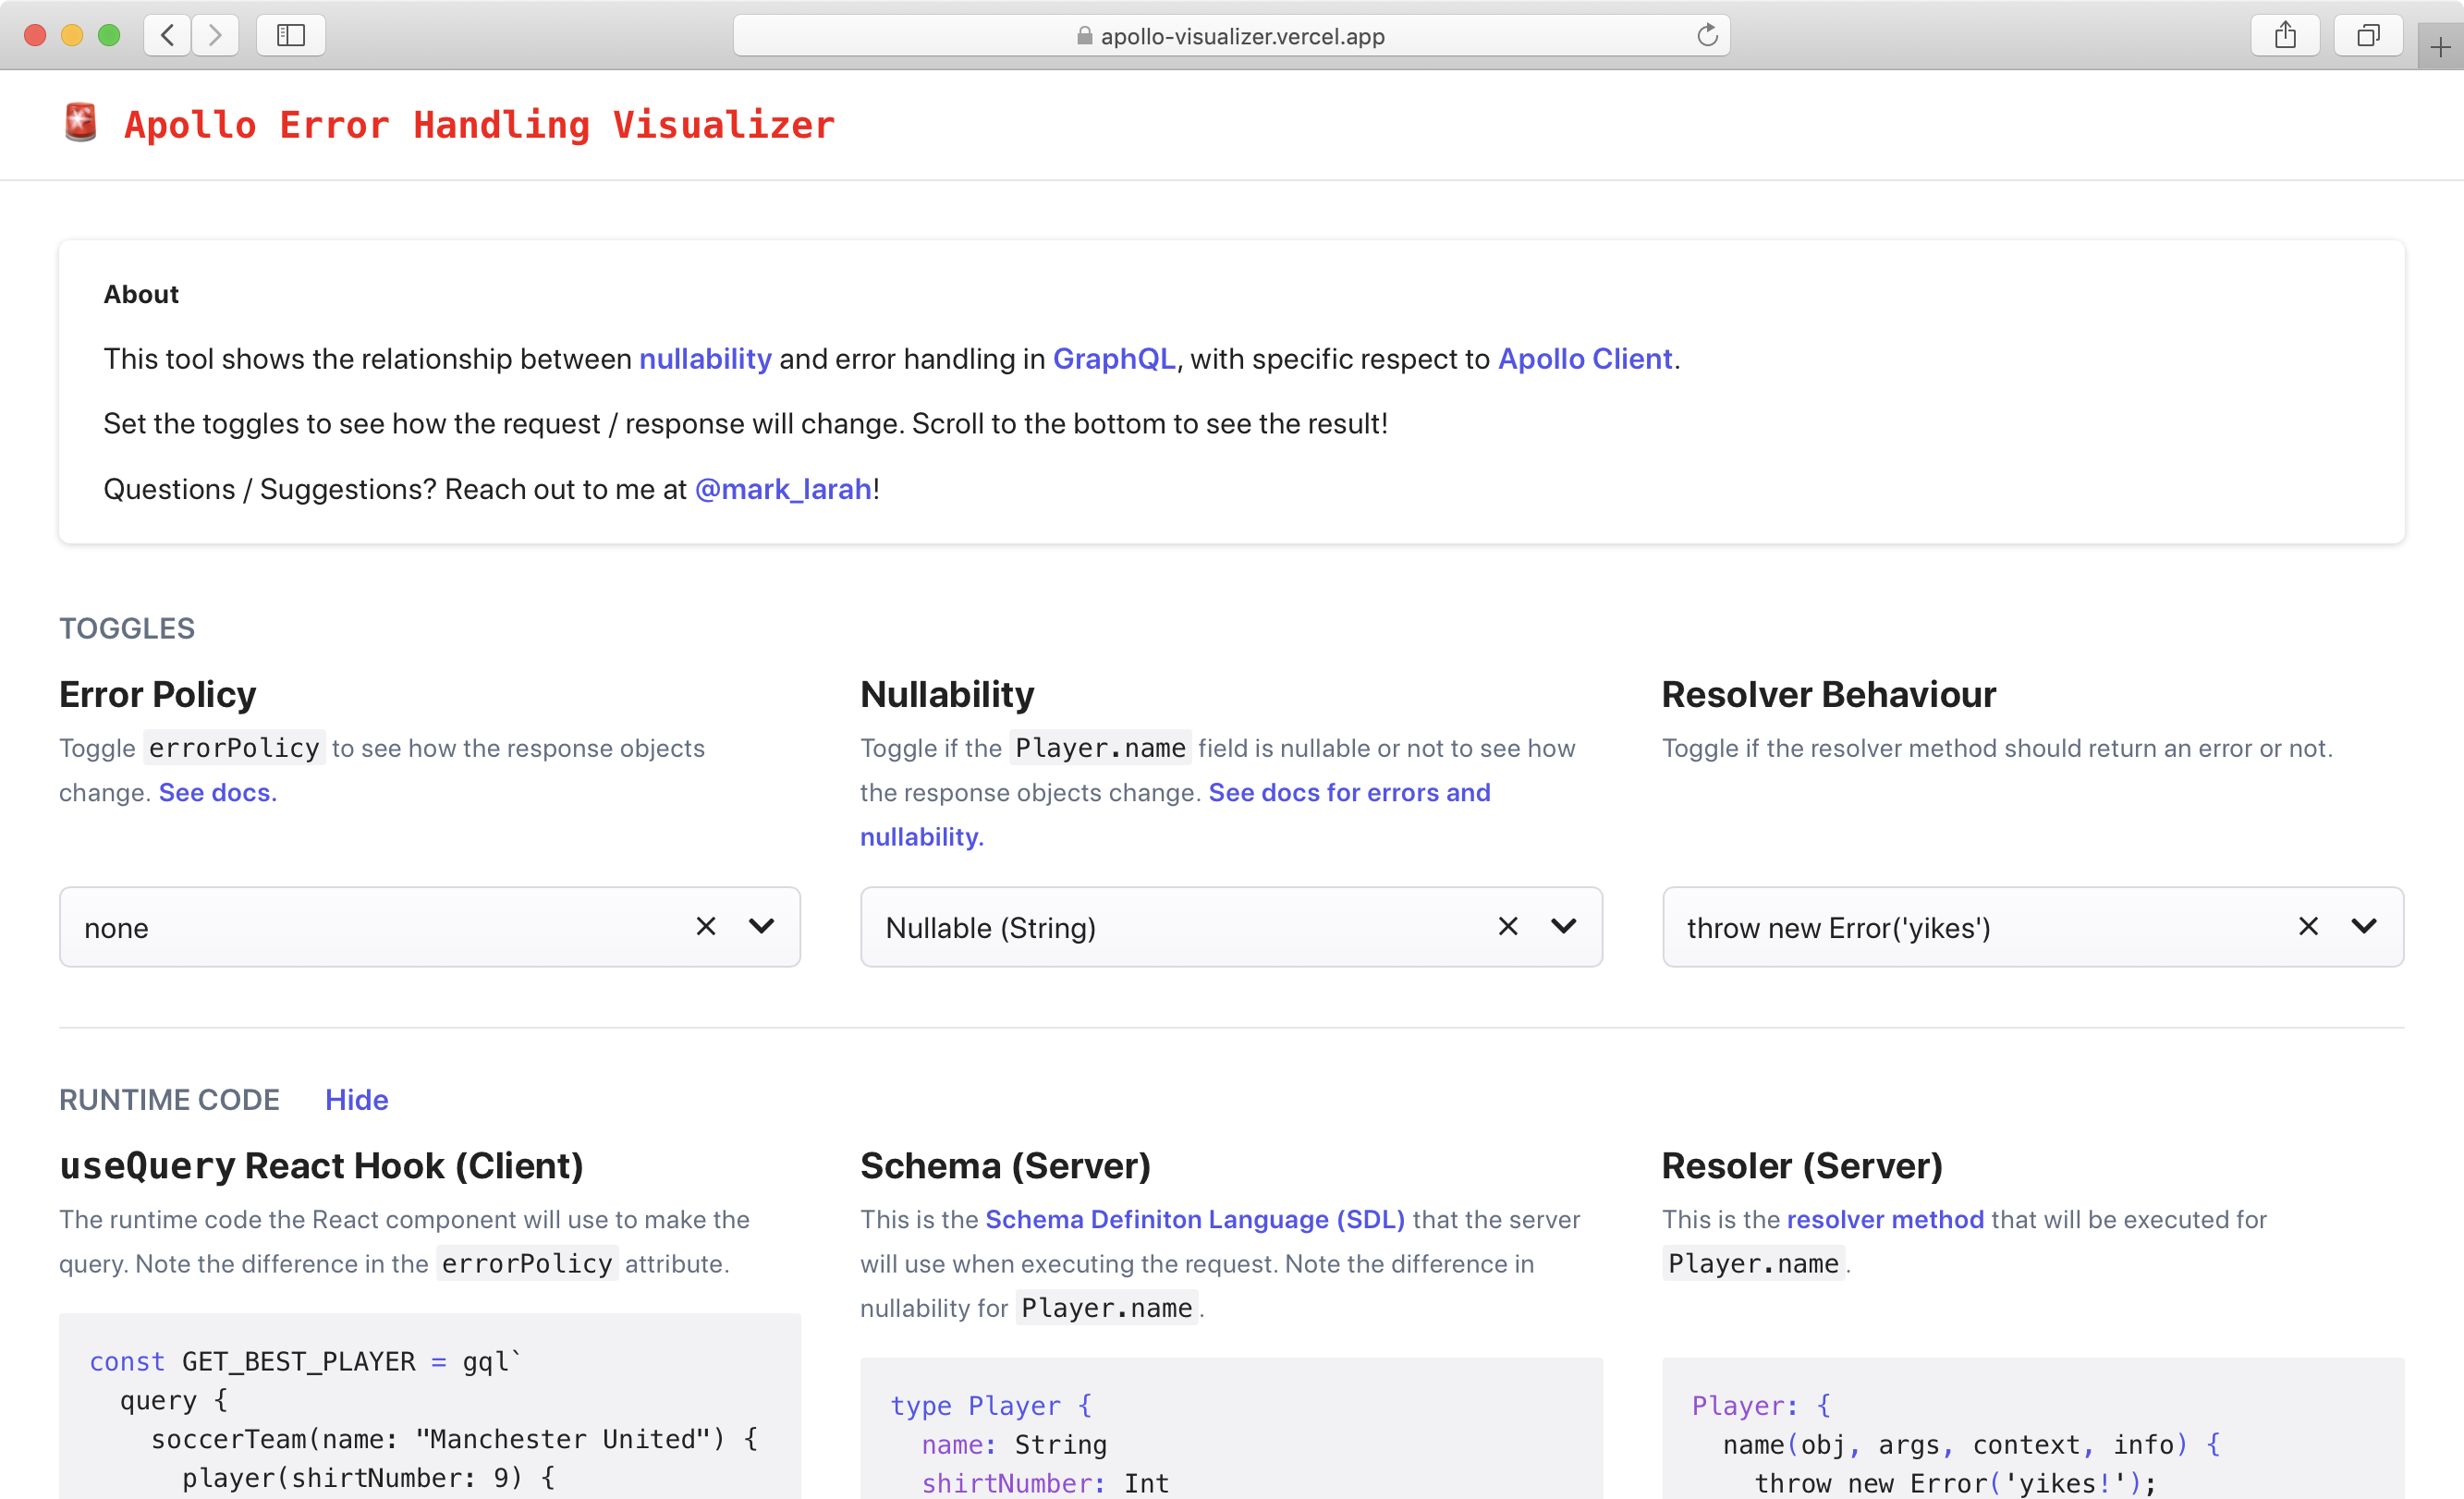Expand the Error Policy dropdown chevron
The image size is (2464, 1499).
[x=761, y=927]
